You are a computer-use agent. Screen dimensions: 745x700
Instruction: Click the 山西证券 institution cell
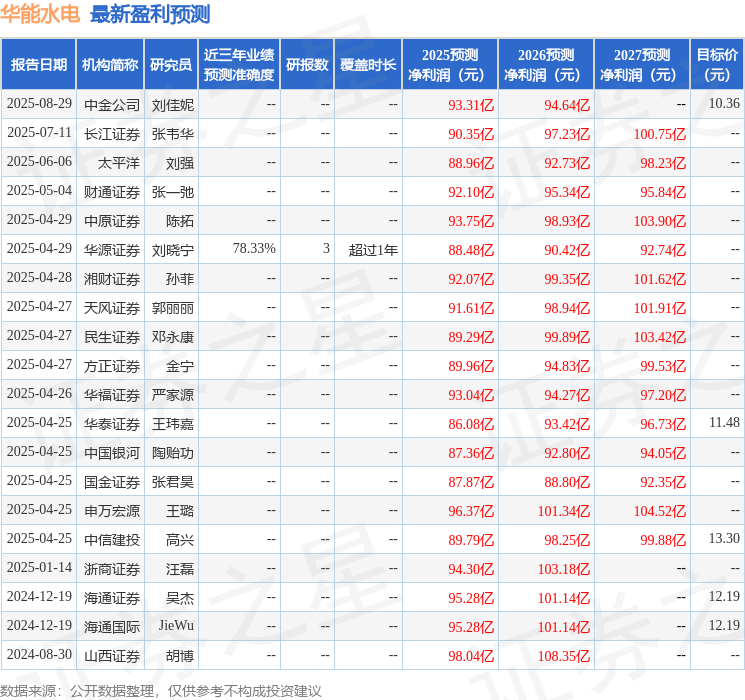(112, 656)
